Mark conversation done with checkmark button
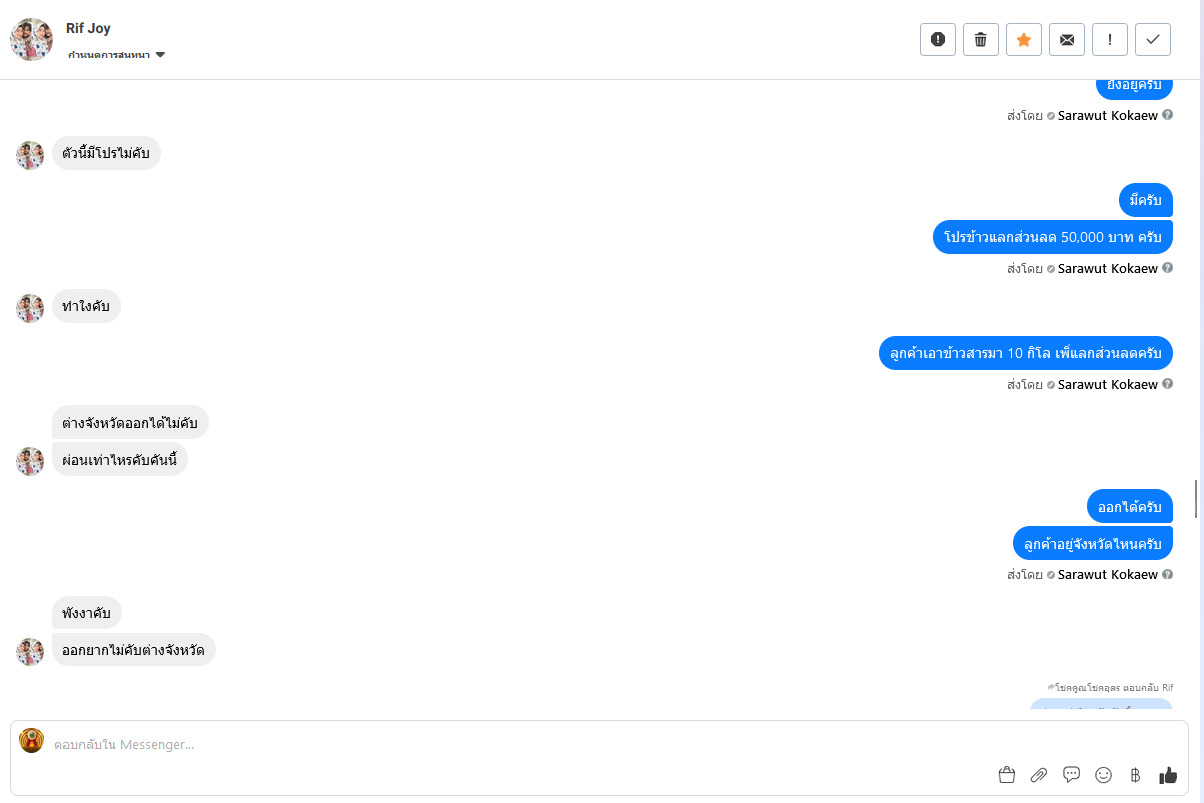The width and height of the screenshot is (1204, 803). click(x=1153, y=39)
